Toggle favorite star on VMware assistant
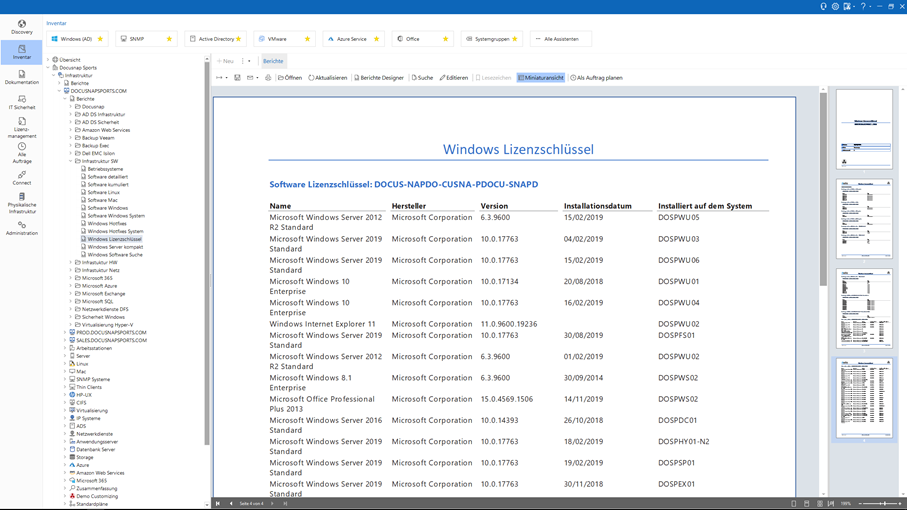 point(307,39)
